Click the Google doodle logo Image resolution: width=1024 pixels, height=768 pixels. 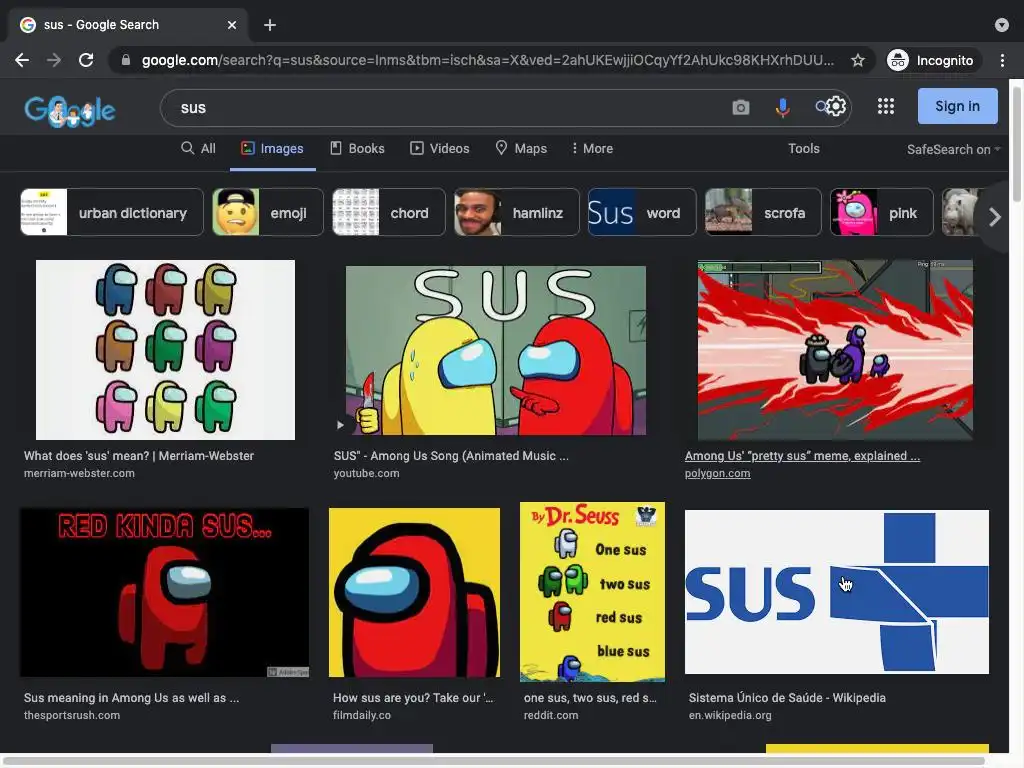[70, 112]
